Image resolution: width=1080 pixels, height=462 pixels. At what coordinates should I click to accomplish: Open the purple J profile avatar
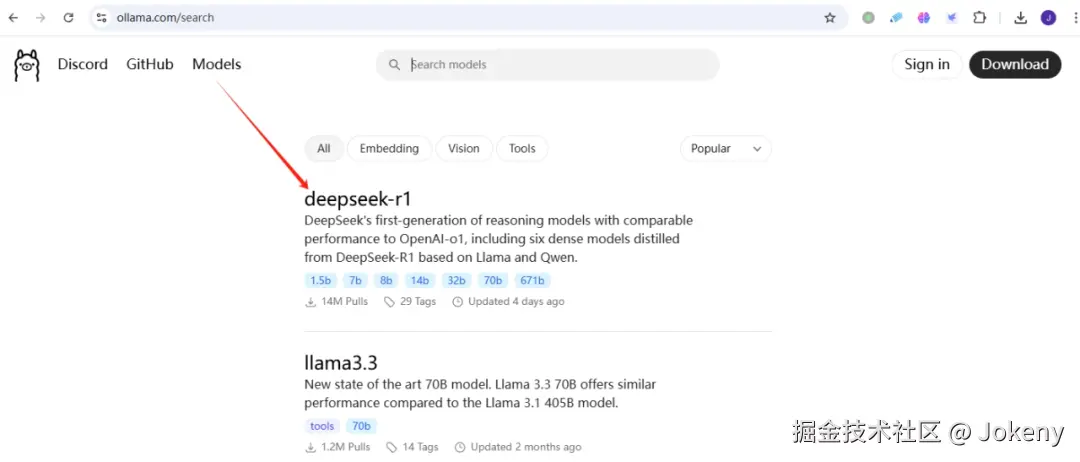tap(1048, 17)
